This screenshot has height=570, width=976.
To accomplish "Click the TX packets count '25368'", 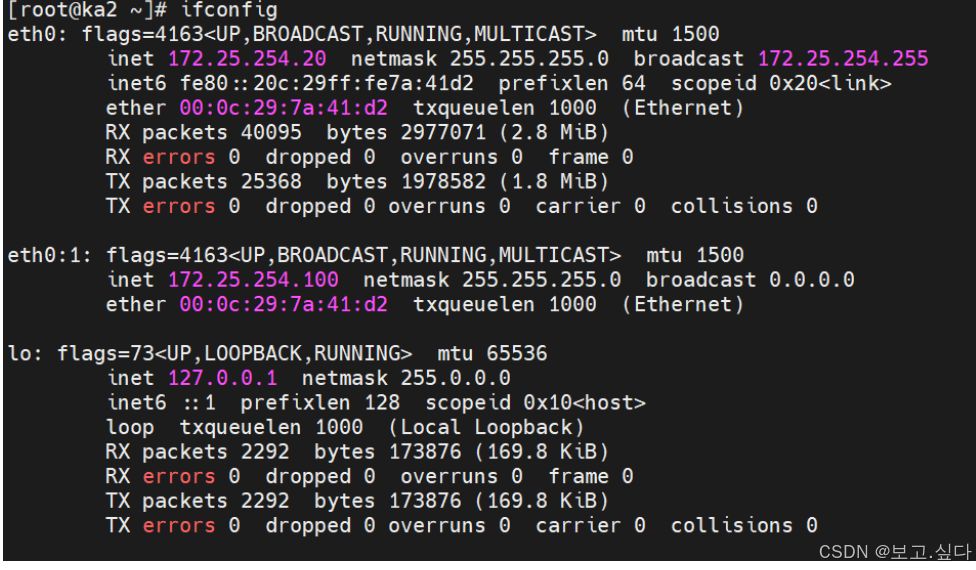I will [x=271, y=181].
